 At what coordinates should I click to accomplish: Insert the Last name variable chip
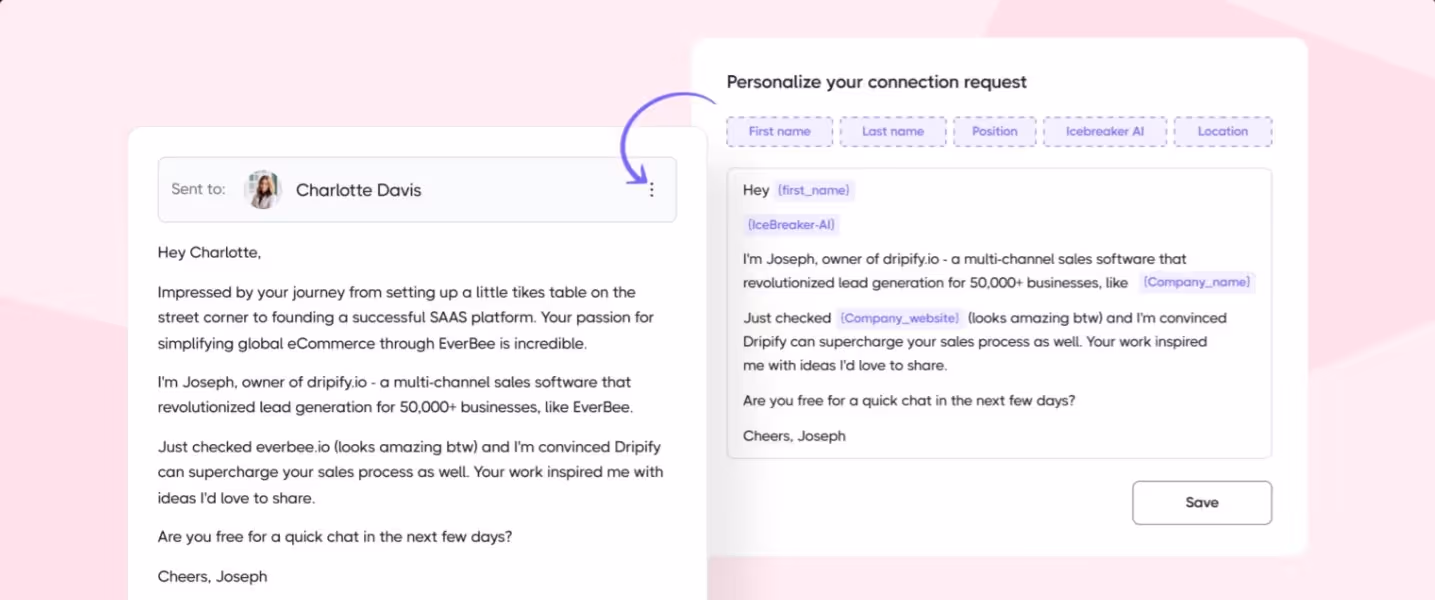click(x=893, y=131)
